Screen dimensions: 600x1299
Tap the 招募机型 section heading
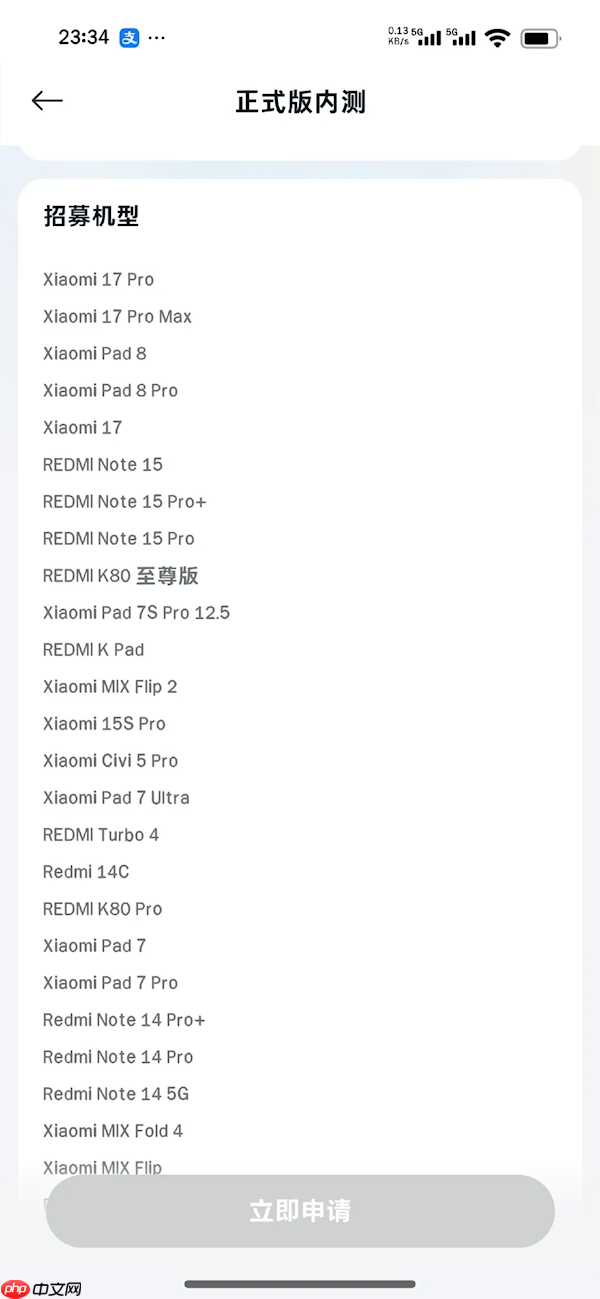[x=91, y=216]
